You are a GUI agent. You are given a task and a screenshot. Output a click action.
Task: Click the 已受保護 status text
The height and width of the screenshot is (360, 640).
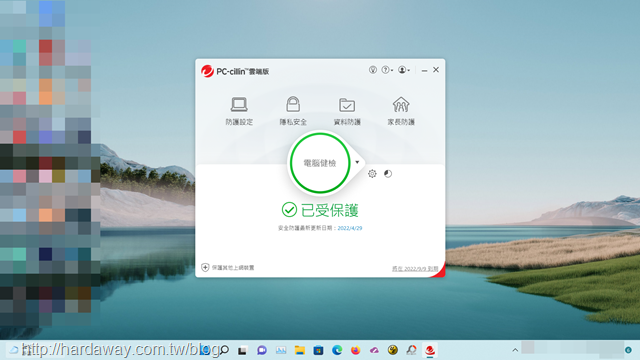[330, 210]
